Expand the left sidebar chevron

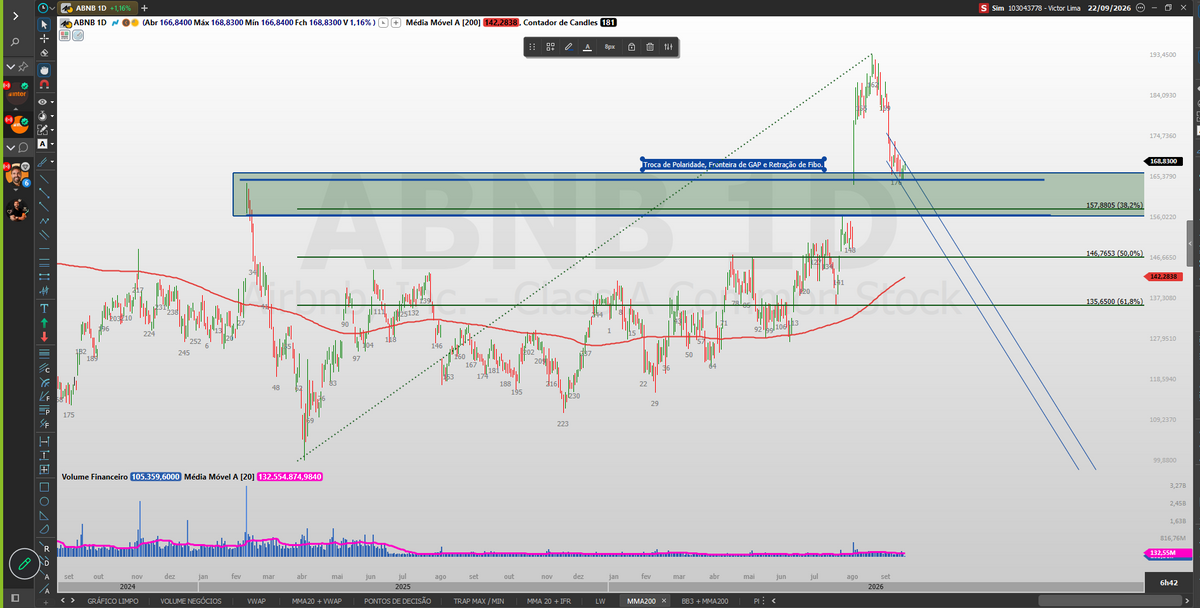point(15,16)
